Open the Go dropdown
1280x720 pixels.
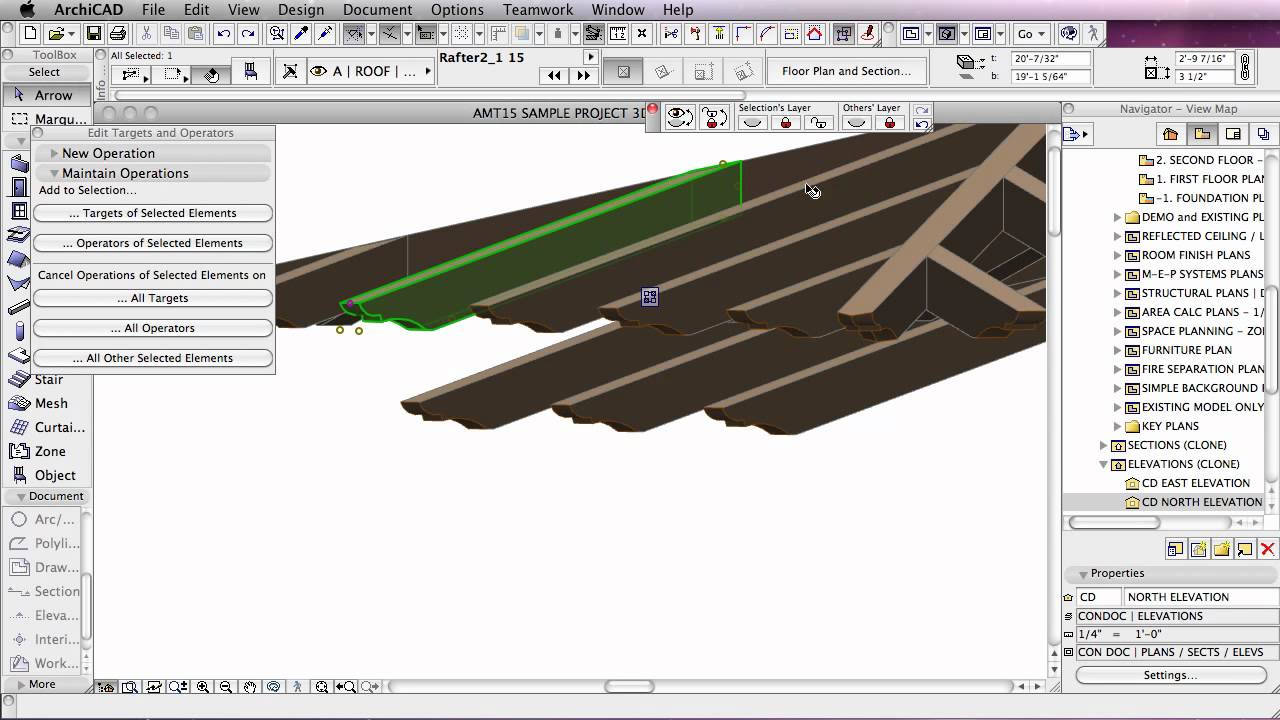pos(1030,33)
